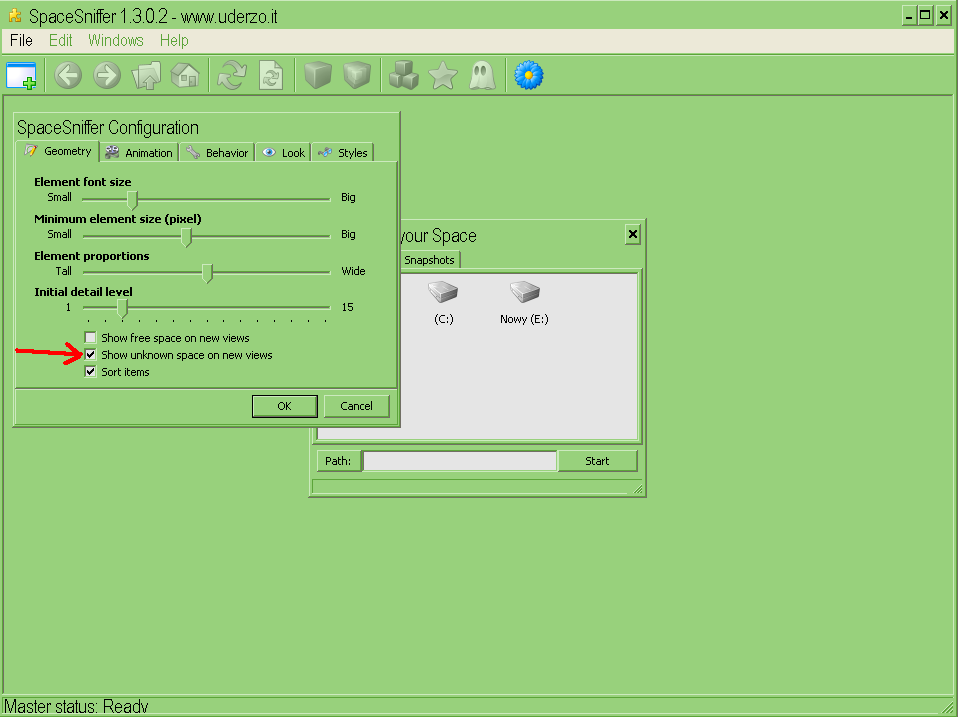This screenshot has width=958, height=717.
Task: Open the Windows menu
Action: (115, 40)
